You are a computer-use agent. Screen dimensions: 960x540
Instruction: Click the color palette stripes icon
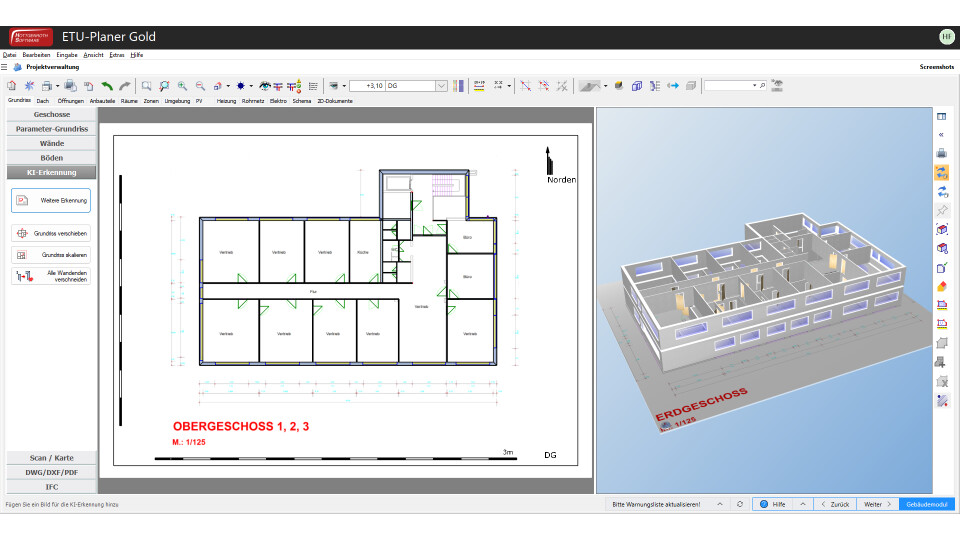click(x=459, y=86)
